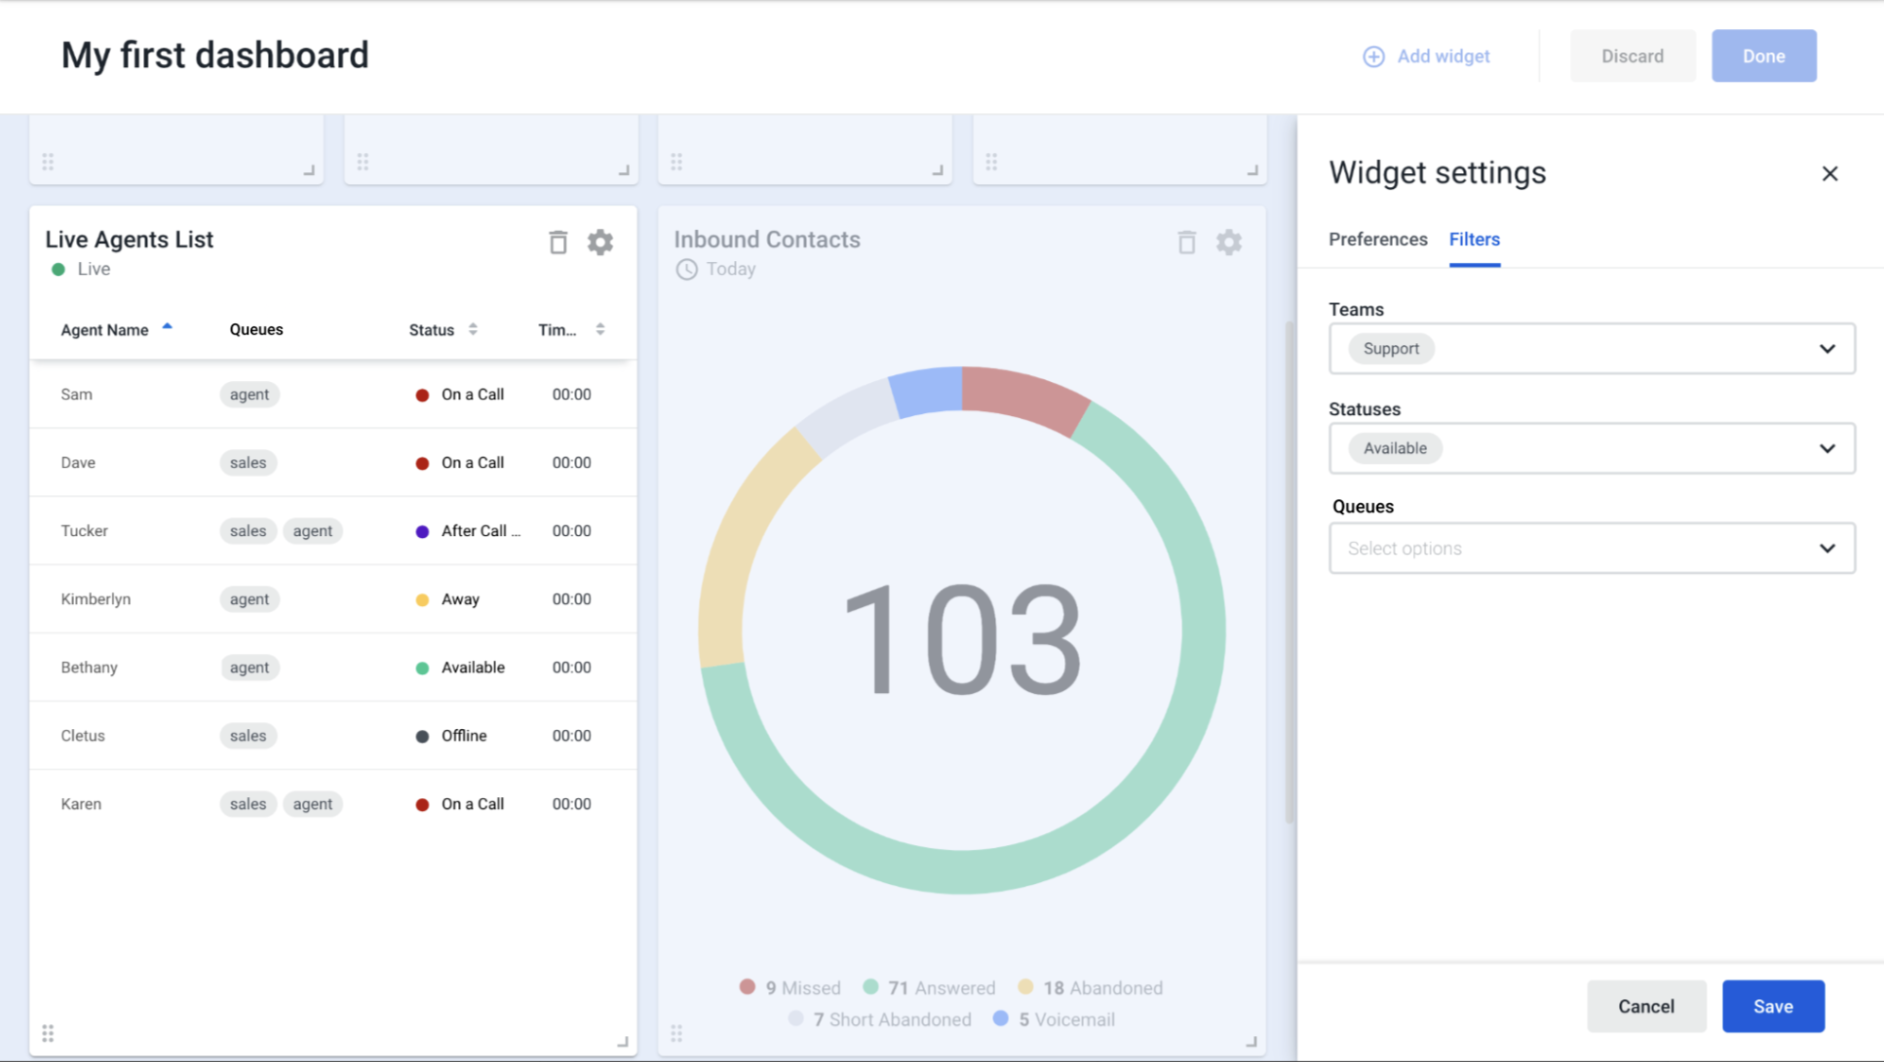
Task: Toggle Voicemail legend item
Action: pos(1054,1020)
